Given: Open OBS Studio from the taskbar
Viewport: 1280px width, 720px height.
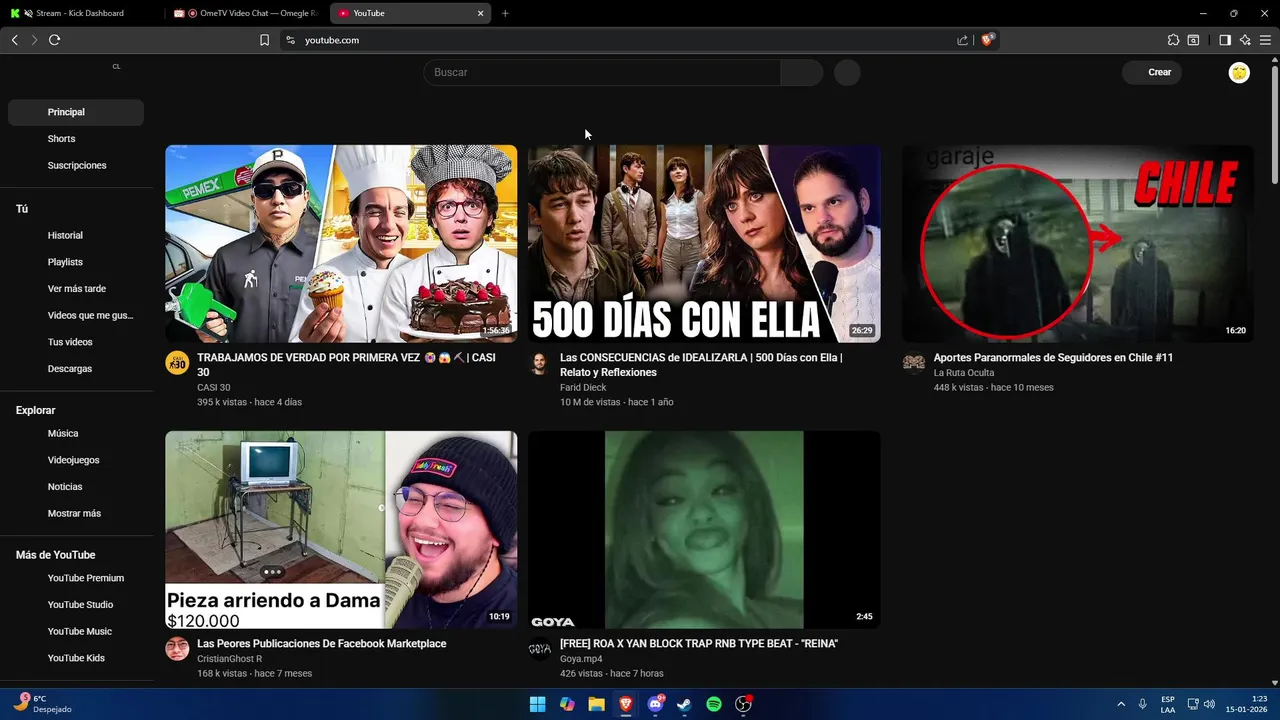Looking at the screenshot, I should (743, 704).
